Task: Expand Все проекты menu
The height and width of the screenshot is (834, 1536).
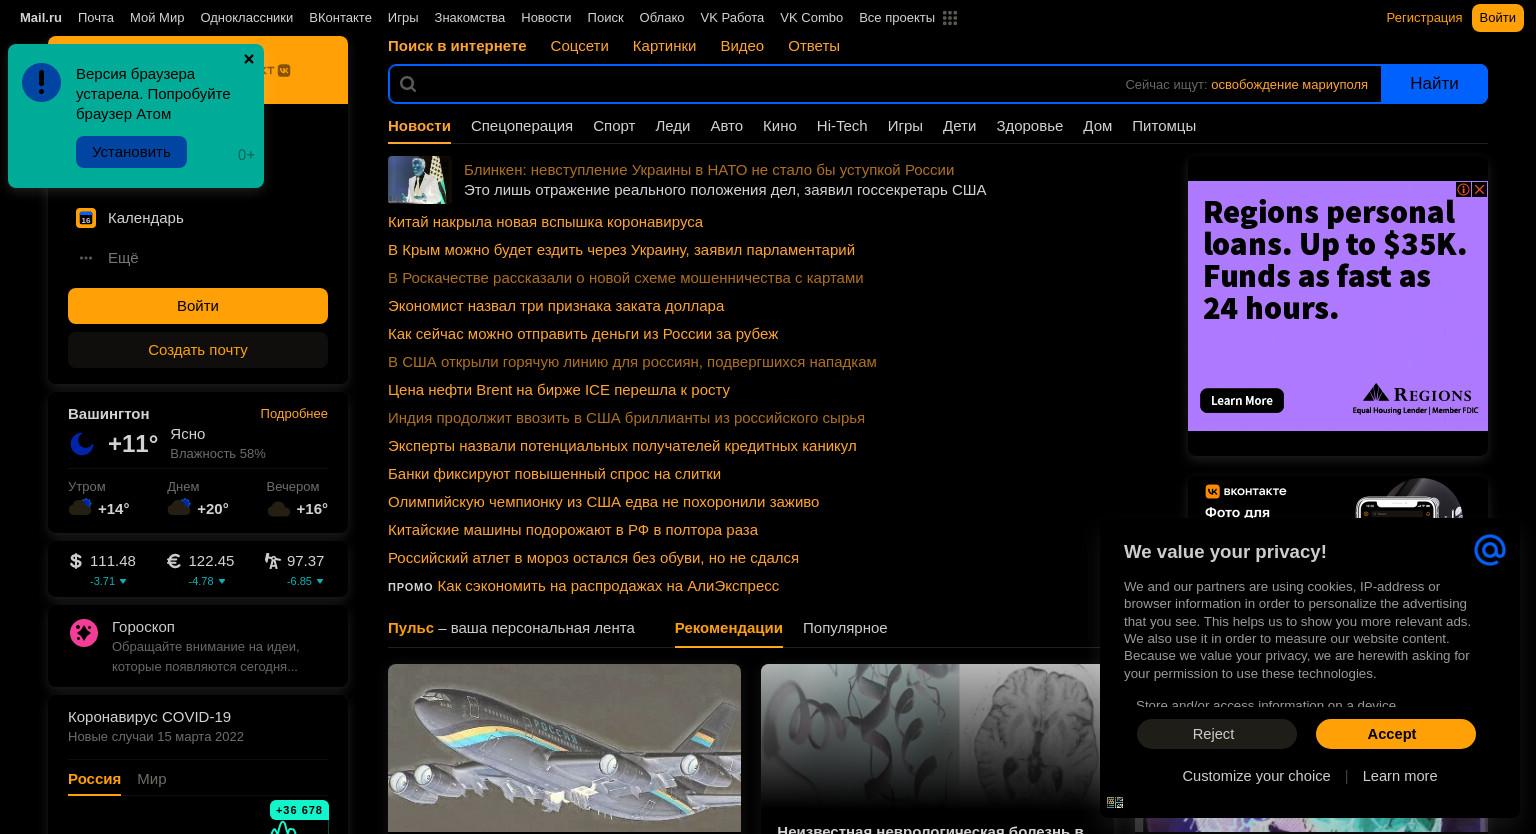Action: tap(897, 18)
